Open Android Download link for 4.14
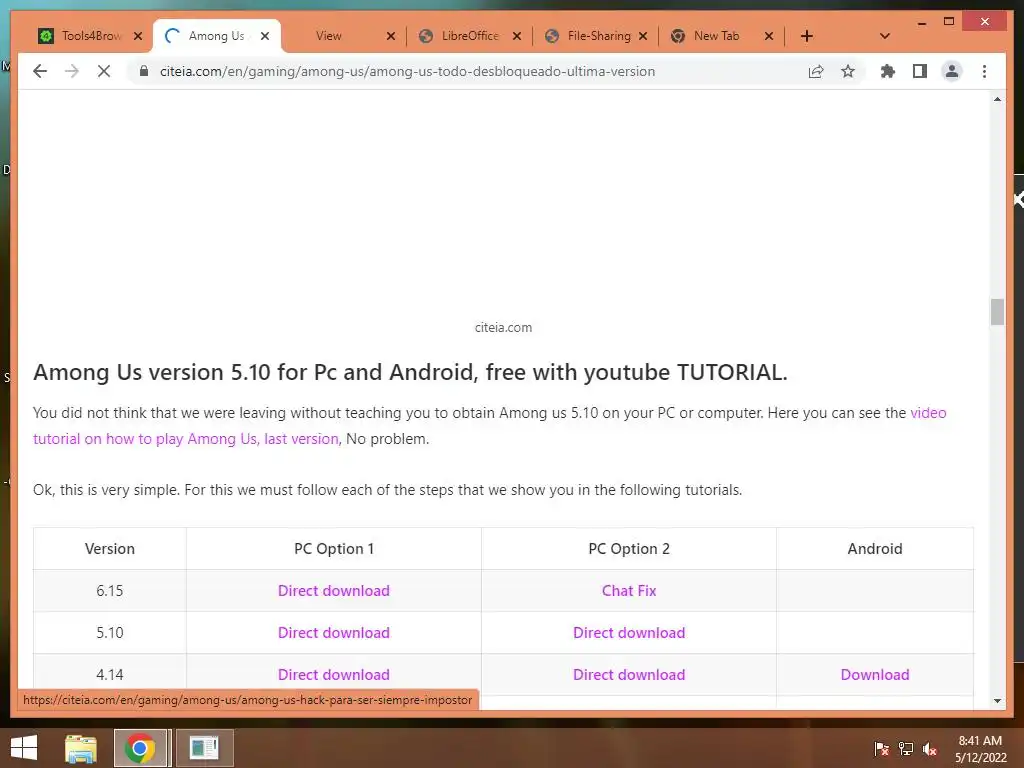 874,675
